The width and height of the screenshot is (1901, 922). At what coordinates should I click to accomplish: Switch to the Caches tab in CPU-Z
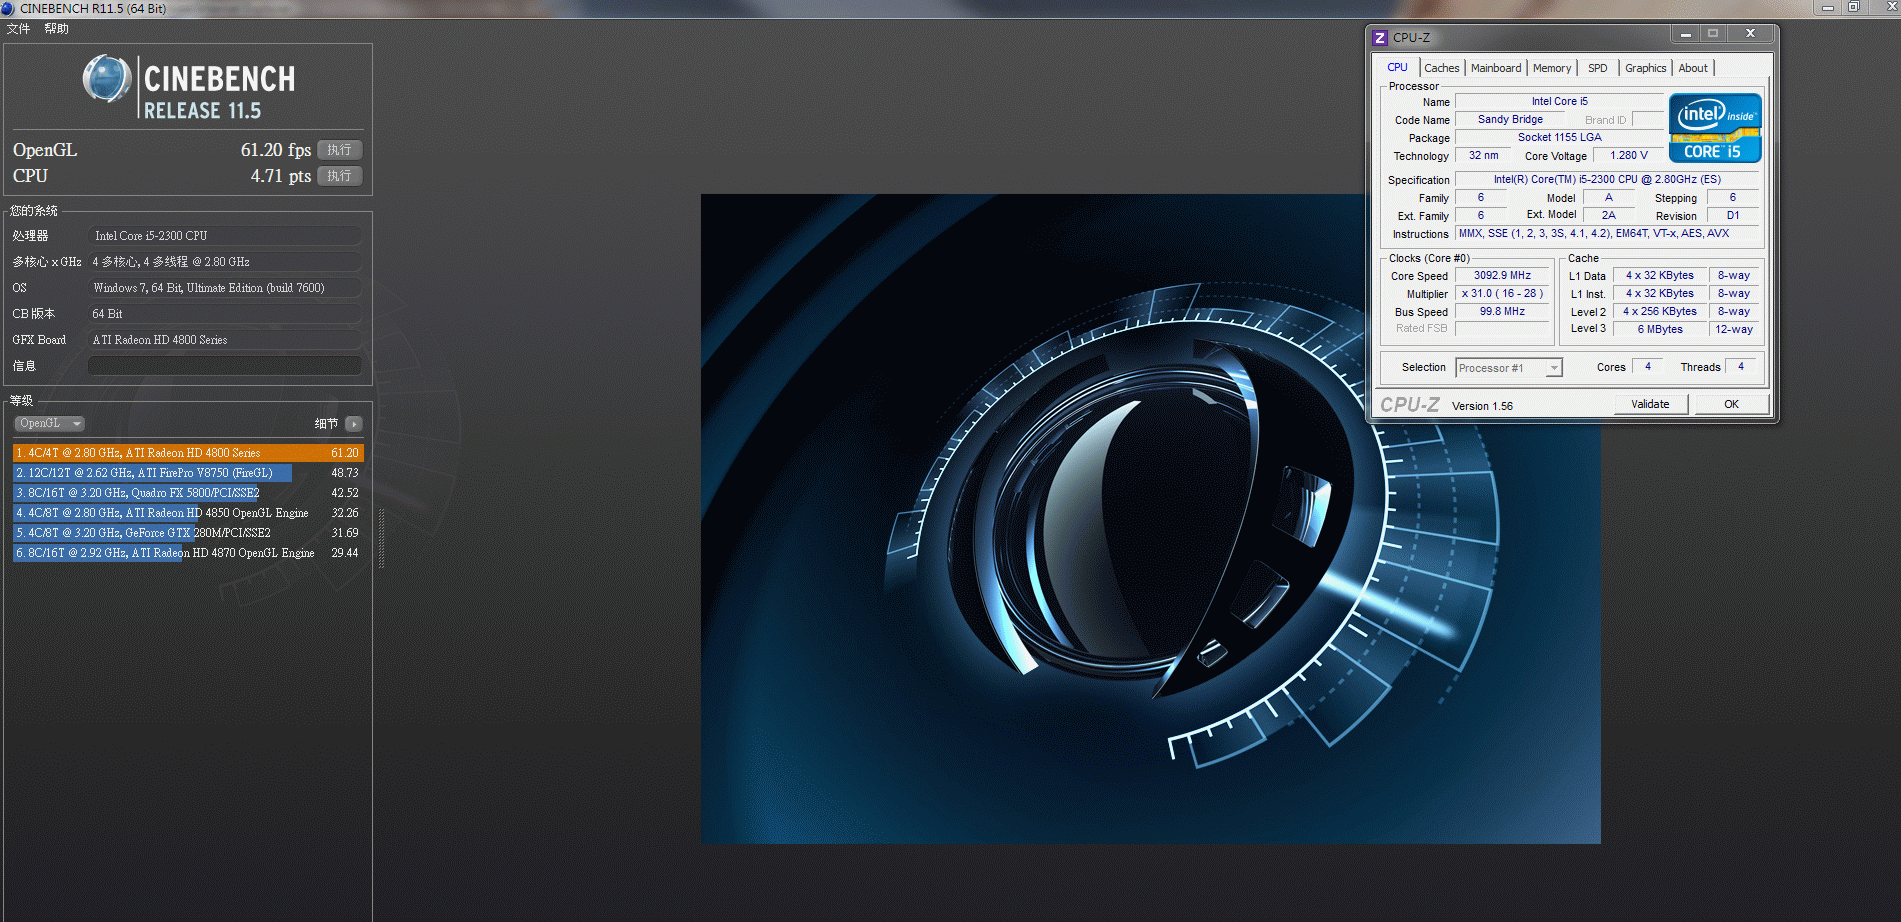point(1441,68)
